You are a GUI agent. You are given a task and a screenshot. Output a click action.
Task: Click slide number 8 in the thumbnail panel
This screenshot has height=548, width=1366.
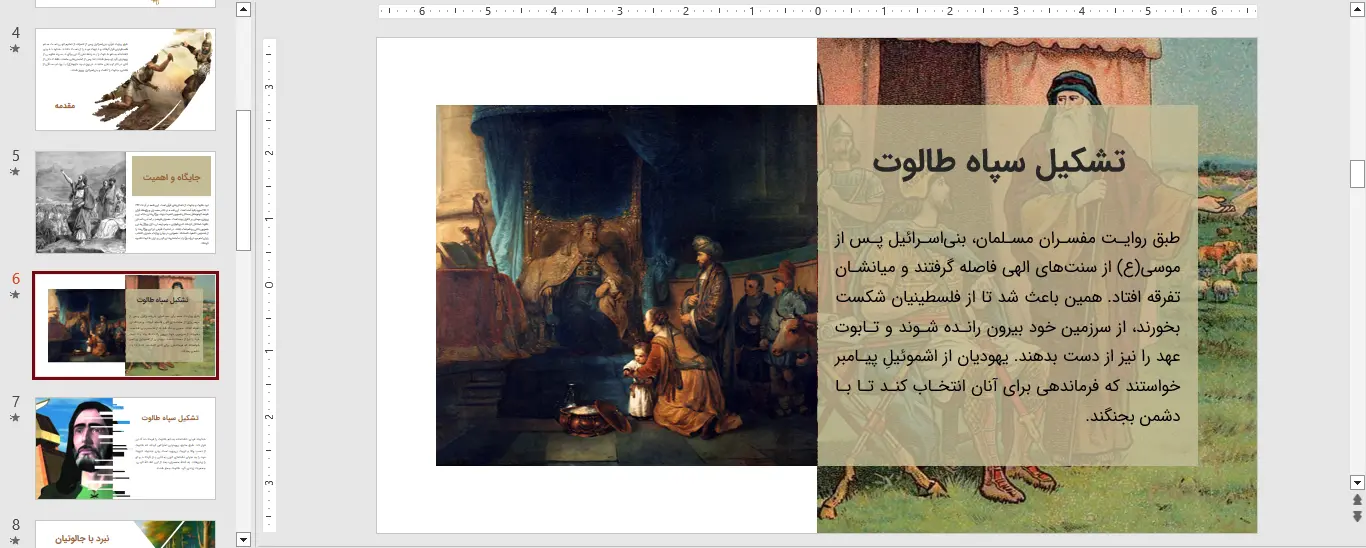point(15,525)
